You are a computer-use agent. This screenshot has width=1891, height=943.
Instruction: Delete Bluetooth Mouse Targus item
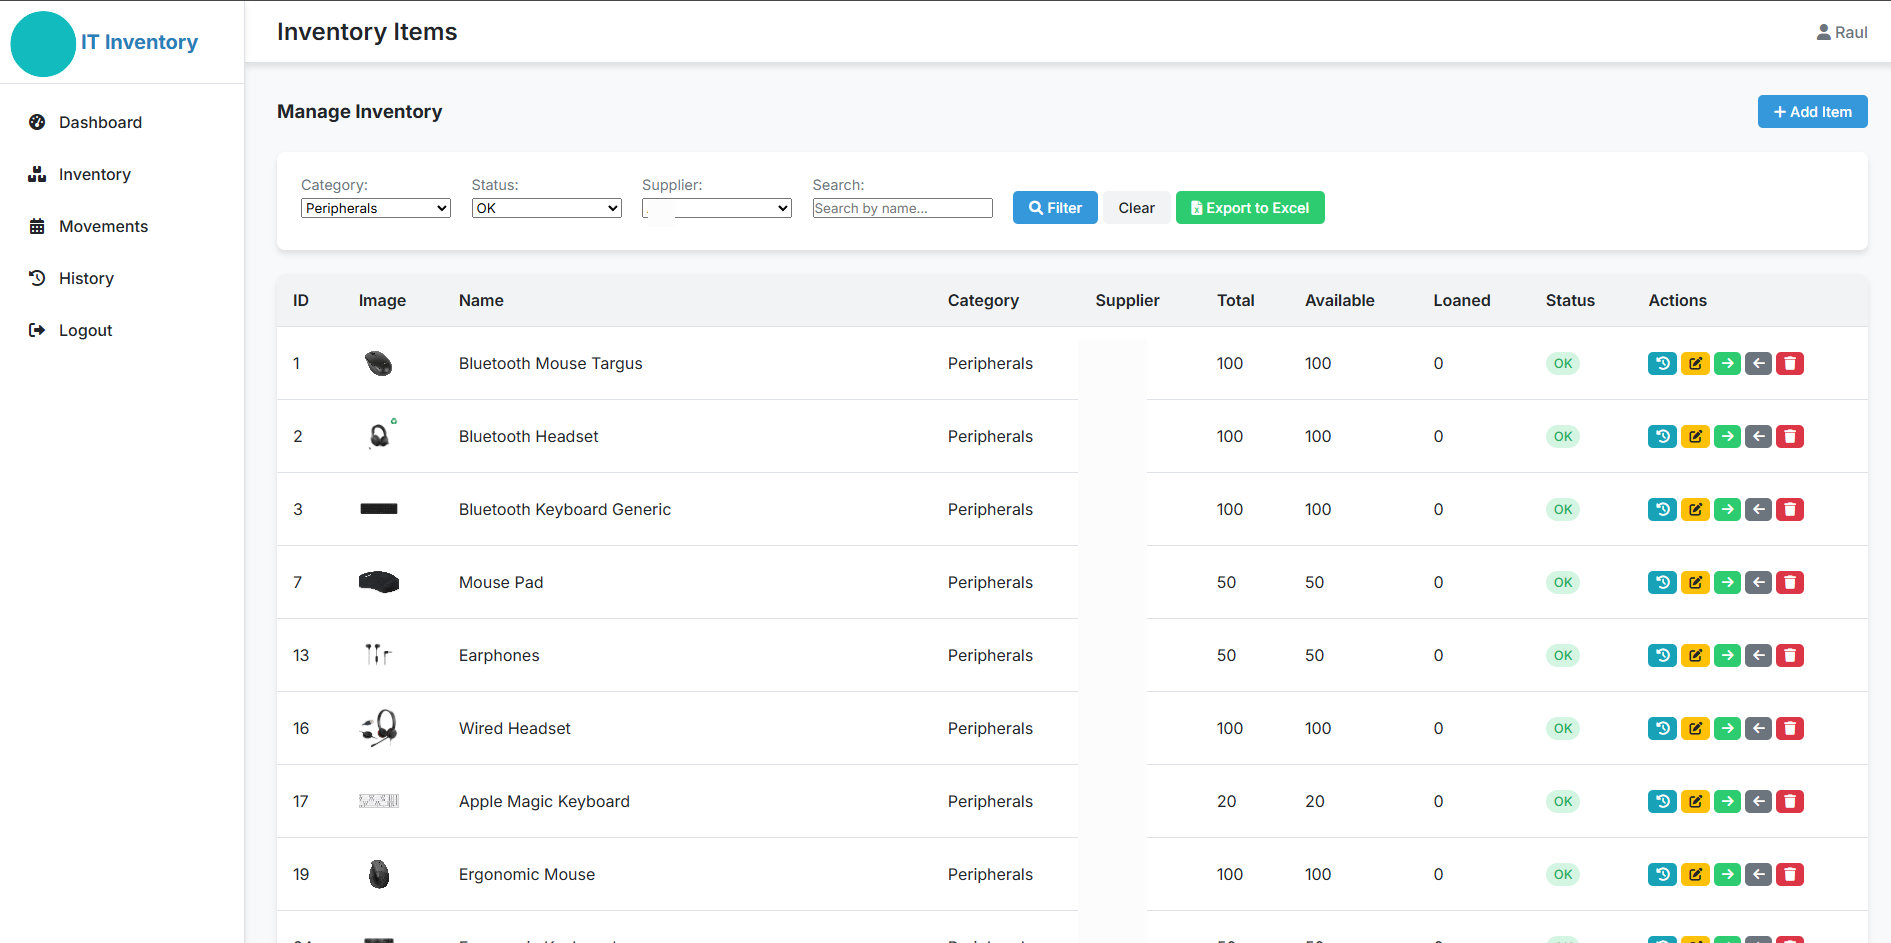click(1790, 363)
